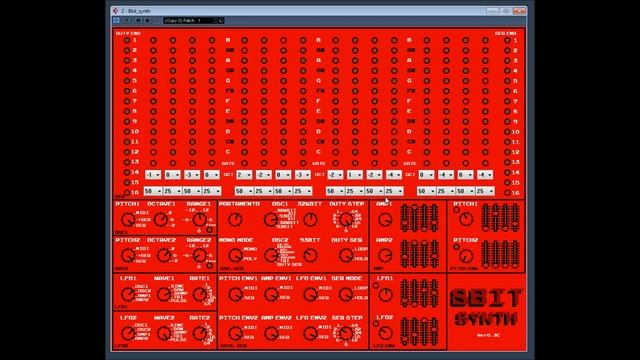Image resolution: width=640 pixels, height=360 pixels.
Task: Open first 50 dropdown in second sequencer block
Action: pos(244,191)
